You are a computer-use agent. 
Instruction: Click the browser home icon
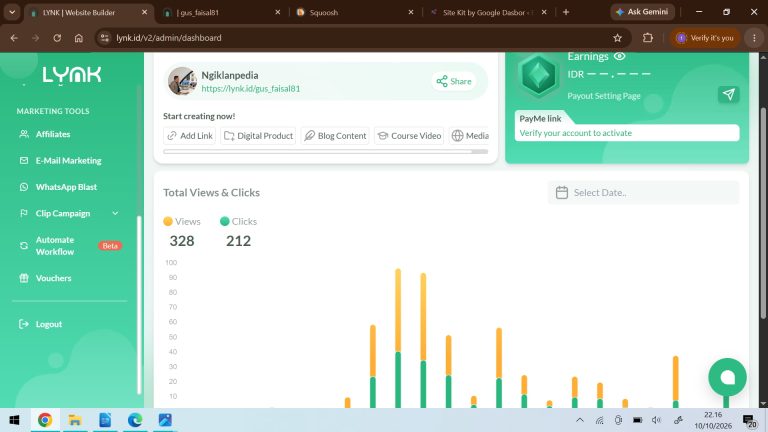click(x=79, y=38)
